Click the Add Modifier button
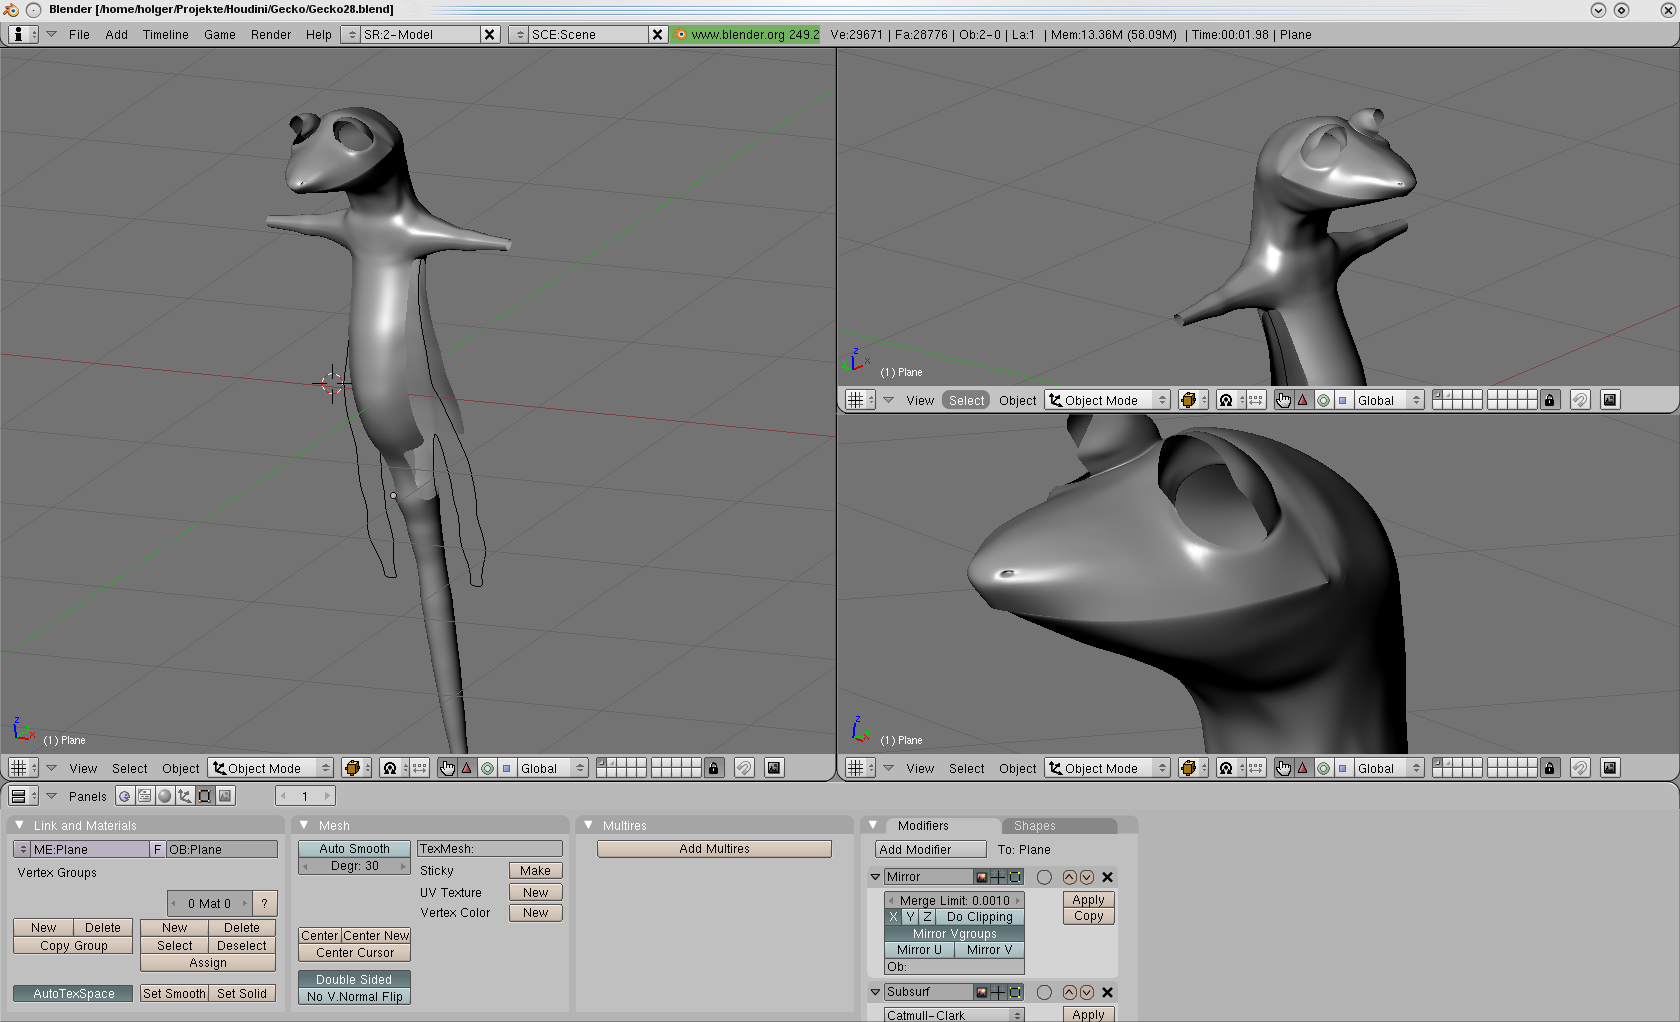 pyautogui.click(x=930, y=849)
